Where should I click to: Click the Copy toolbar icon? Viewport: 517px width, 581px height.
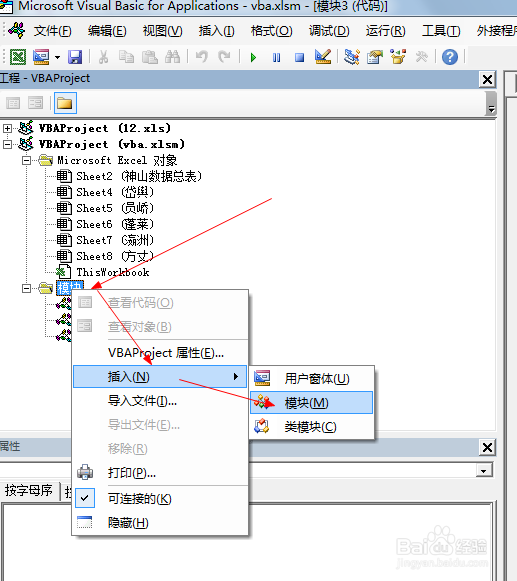[126, 57]
